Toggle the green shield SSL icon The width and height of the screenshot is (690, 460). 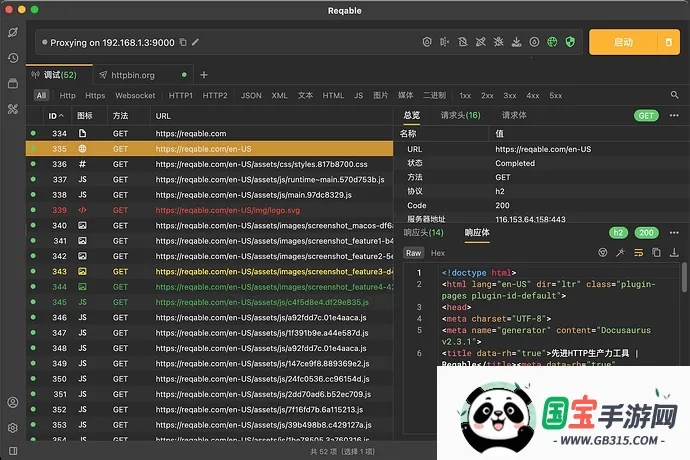tap(570, 42)
